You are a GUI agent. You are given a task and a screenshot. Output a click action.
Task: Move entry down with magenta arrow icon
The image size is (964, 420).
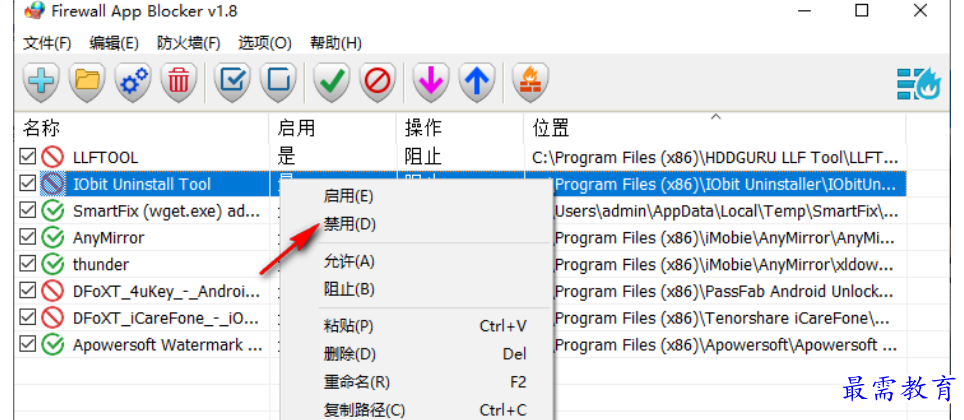pos(432,82)
